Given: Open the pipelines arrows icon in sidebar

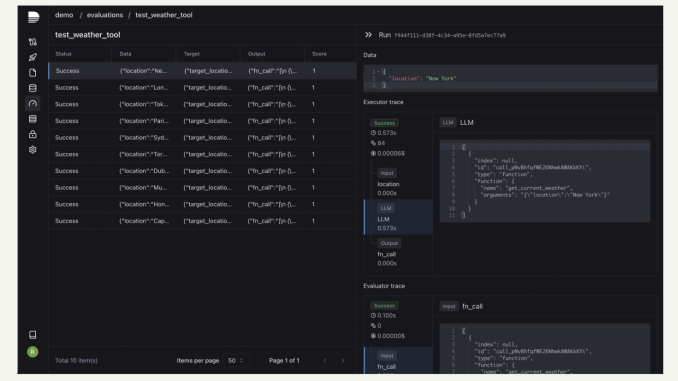Looking at the screenshot, I should [33, 42].
